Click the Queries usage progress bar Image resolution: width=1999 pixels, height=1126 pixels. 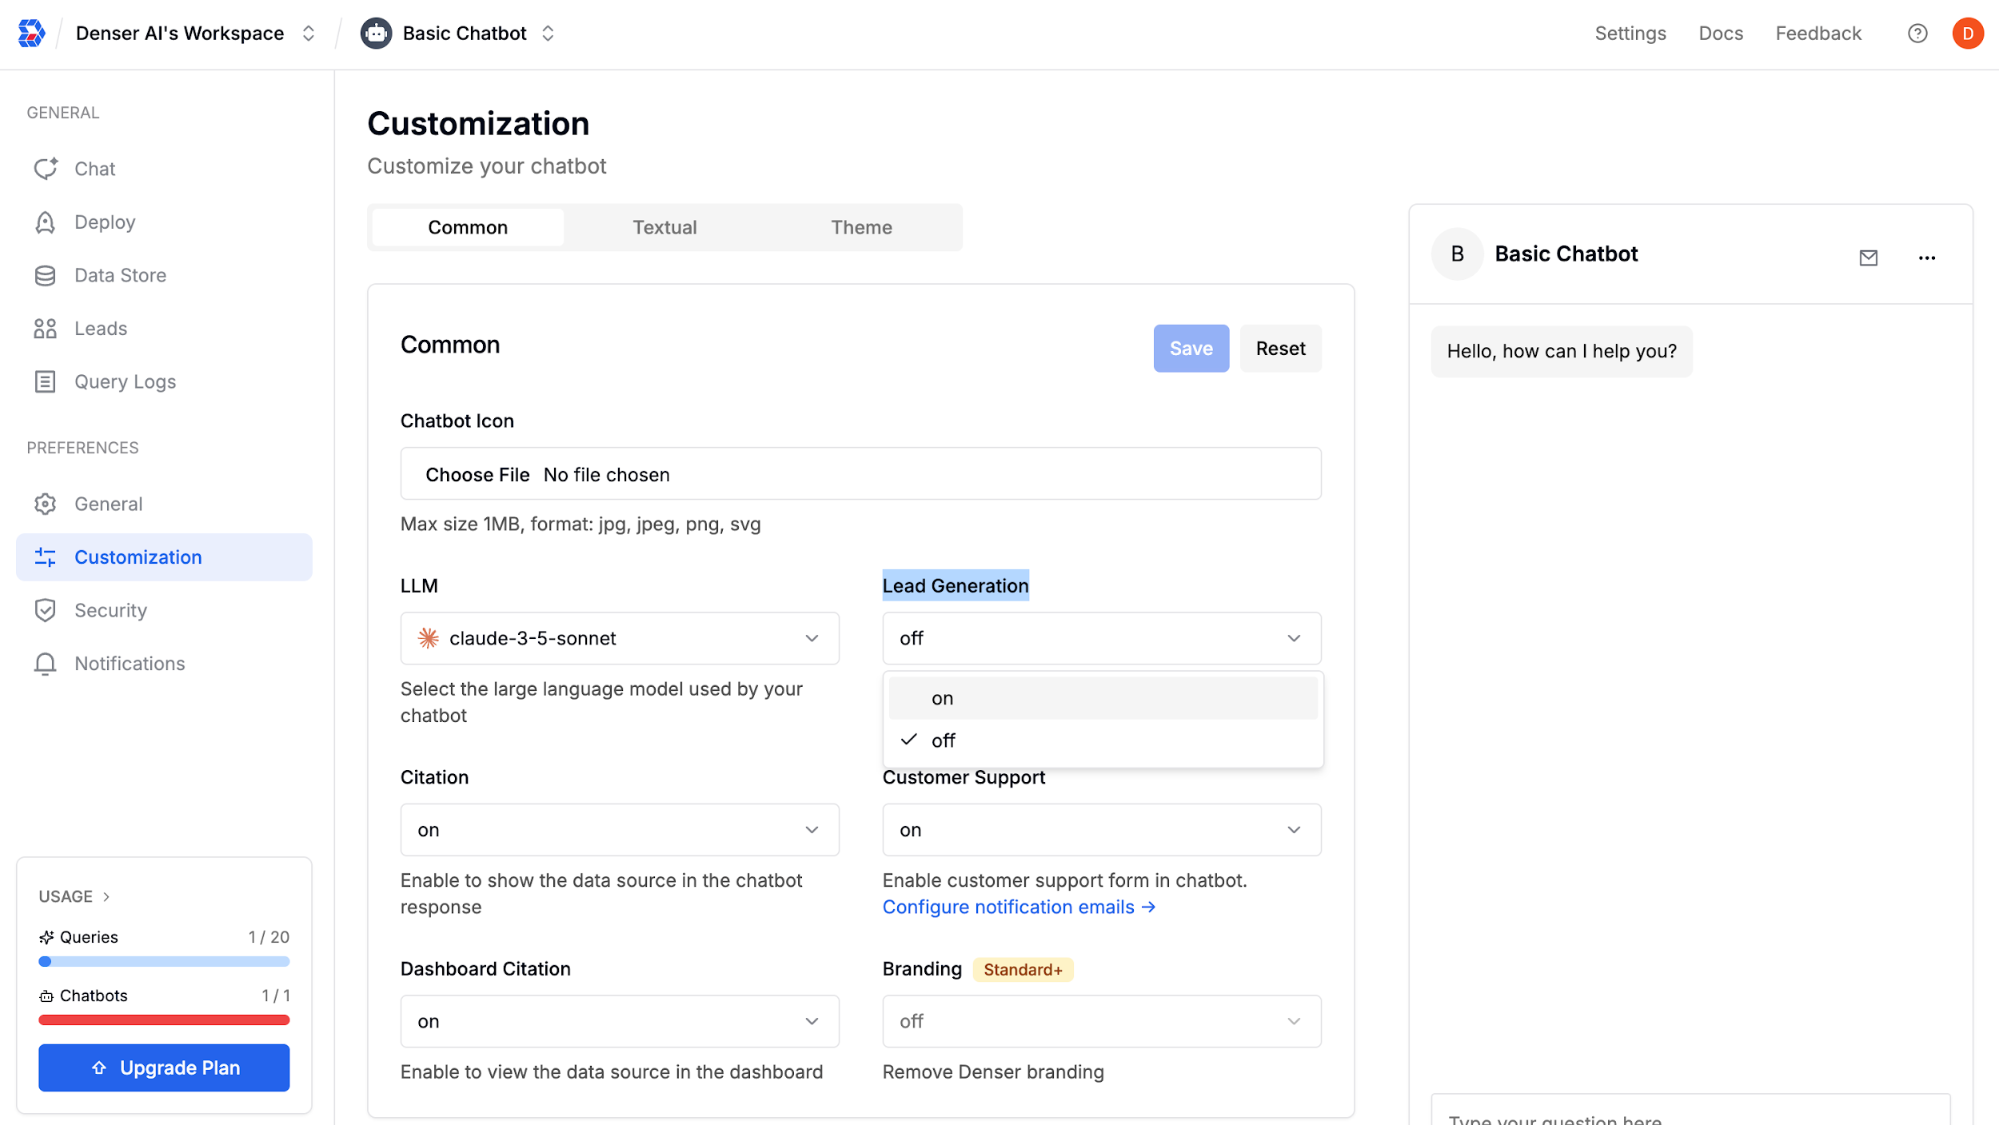pos(163,961)
